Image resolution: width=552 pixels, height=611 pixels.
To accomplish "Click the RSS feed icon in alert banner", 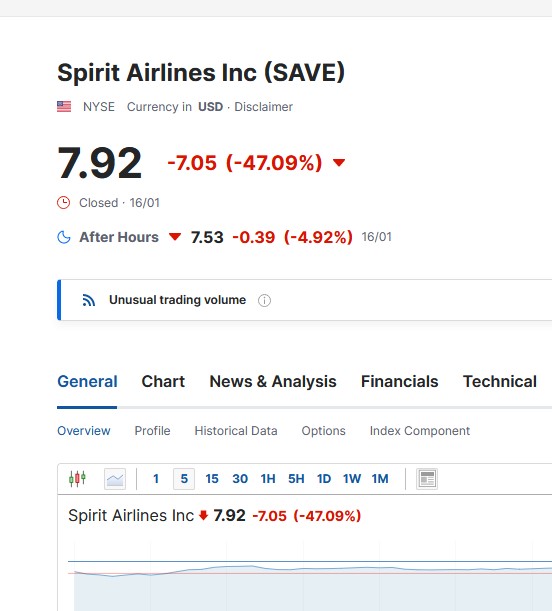I will (x=88, y=300).
